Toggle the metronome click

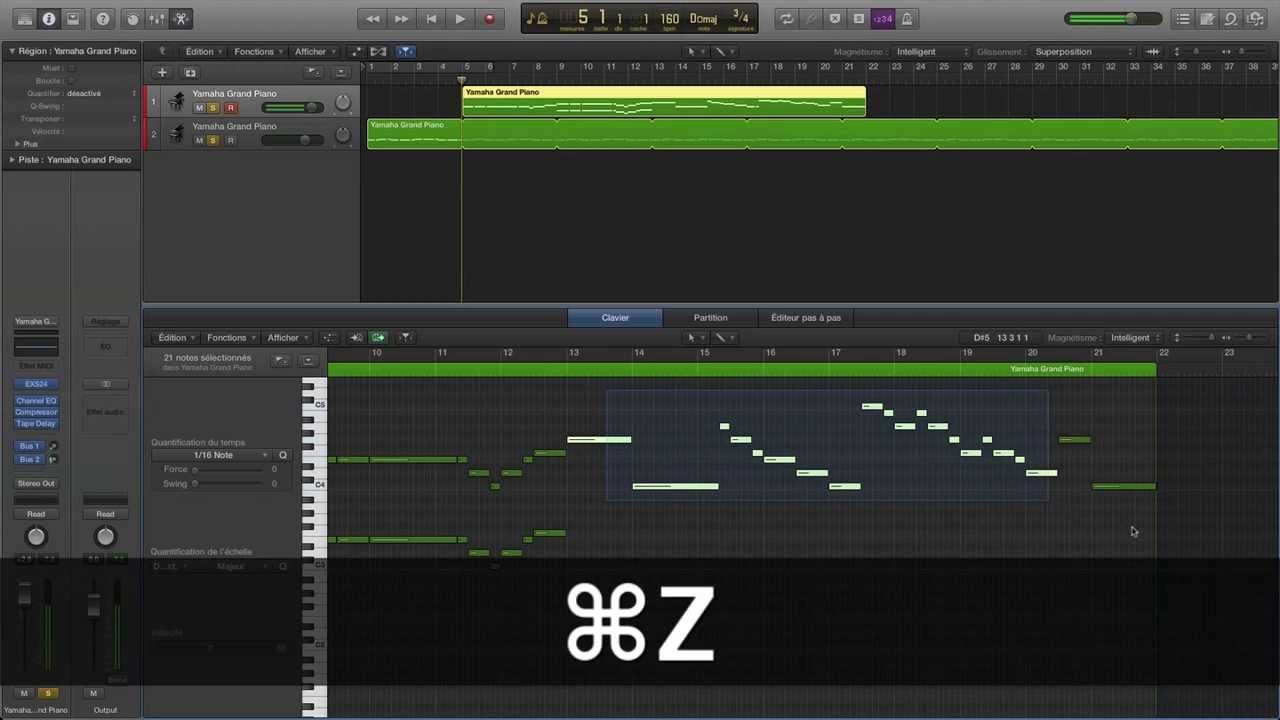coord(907,19)
